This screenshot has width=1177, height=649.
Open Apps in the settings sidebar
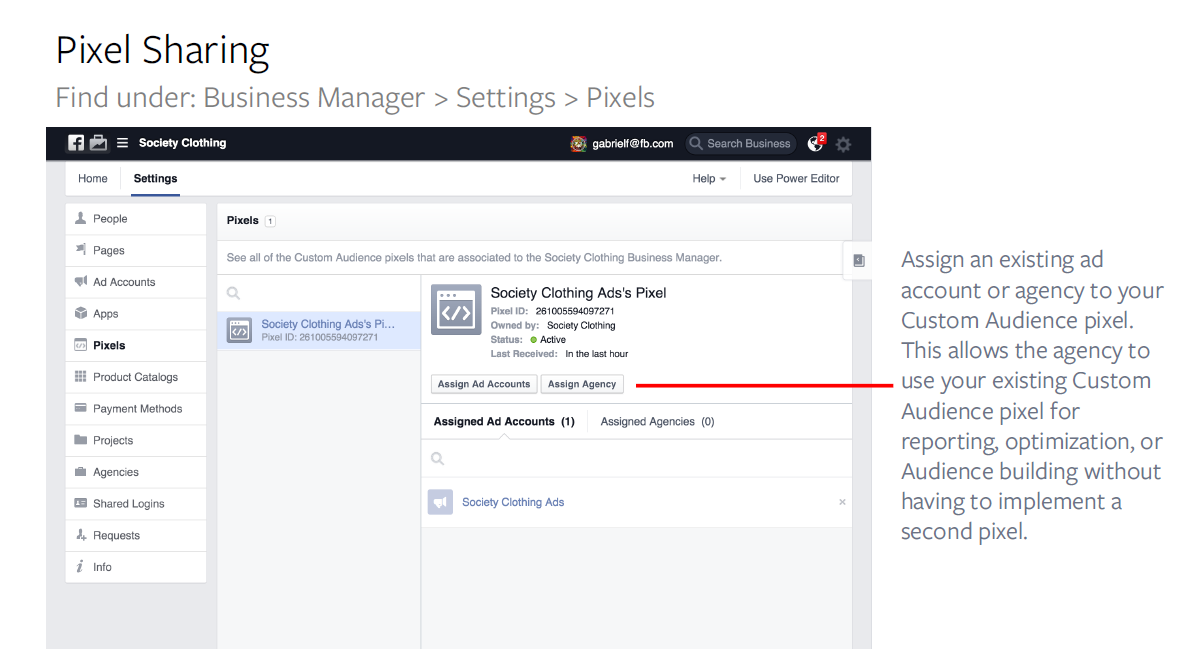(136, 314)
